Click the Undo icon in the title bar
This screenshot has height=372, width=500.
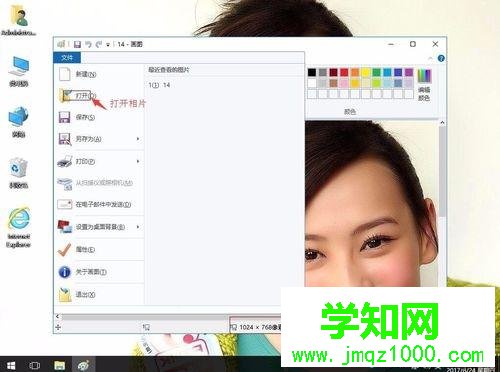click(88, 44)
